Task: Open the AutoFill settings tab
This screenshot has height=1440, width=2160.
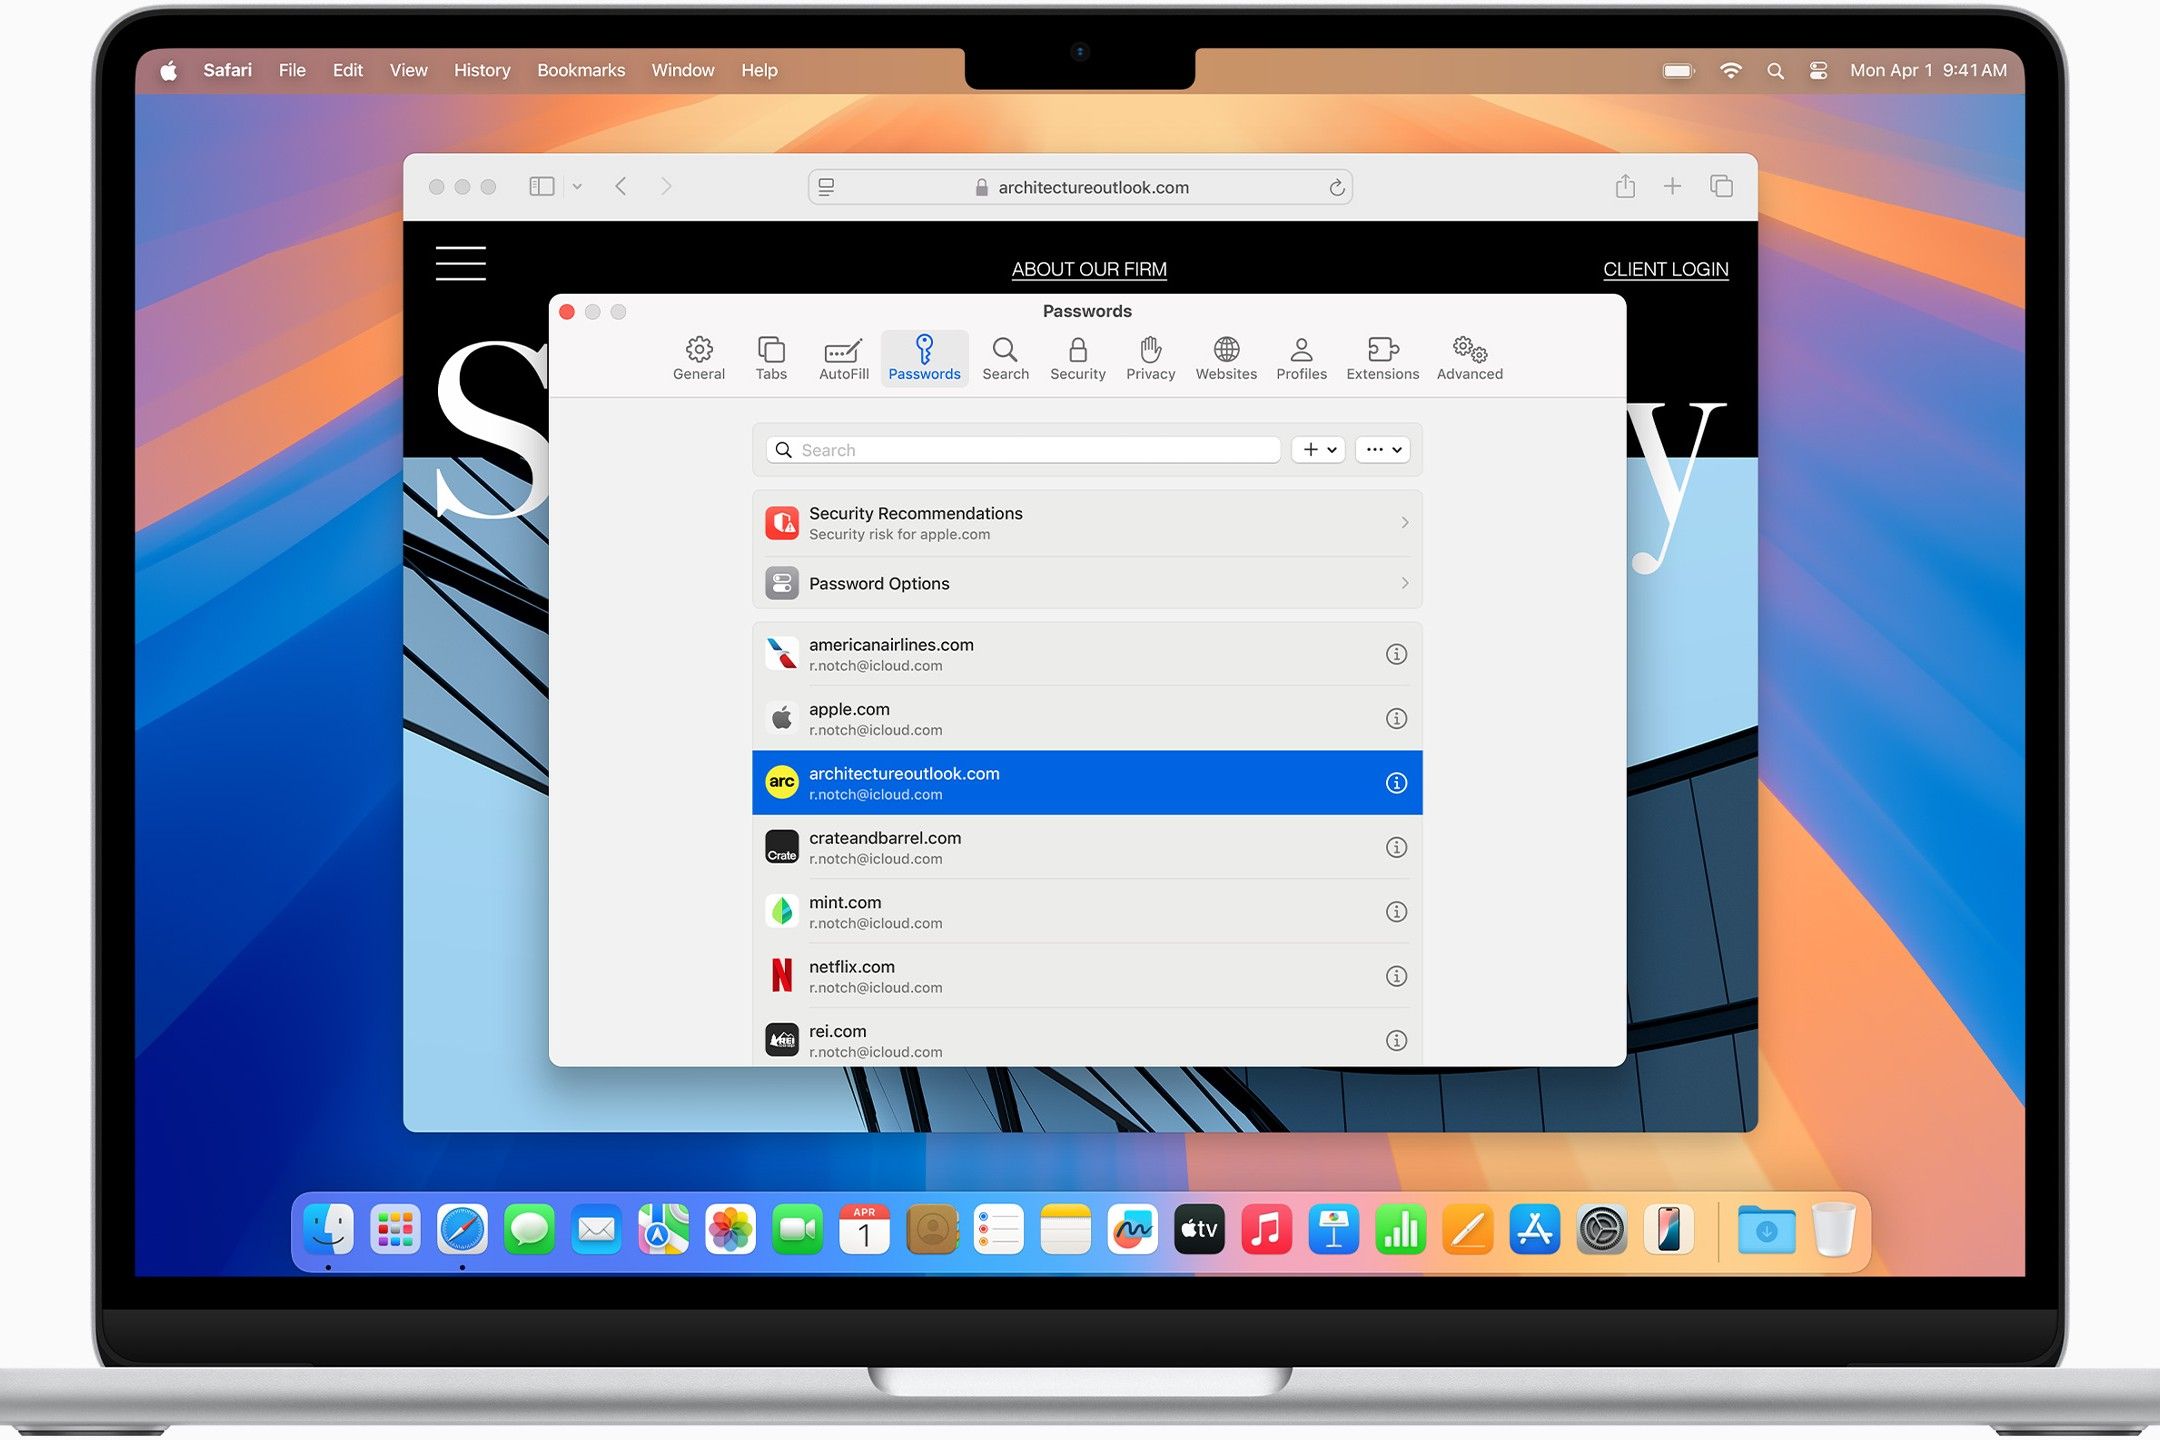Action: 844,358
